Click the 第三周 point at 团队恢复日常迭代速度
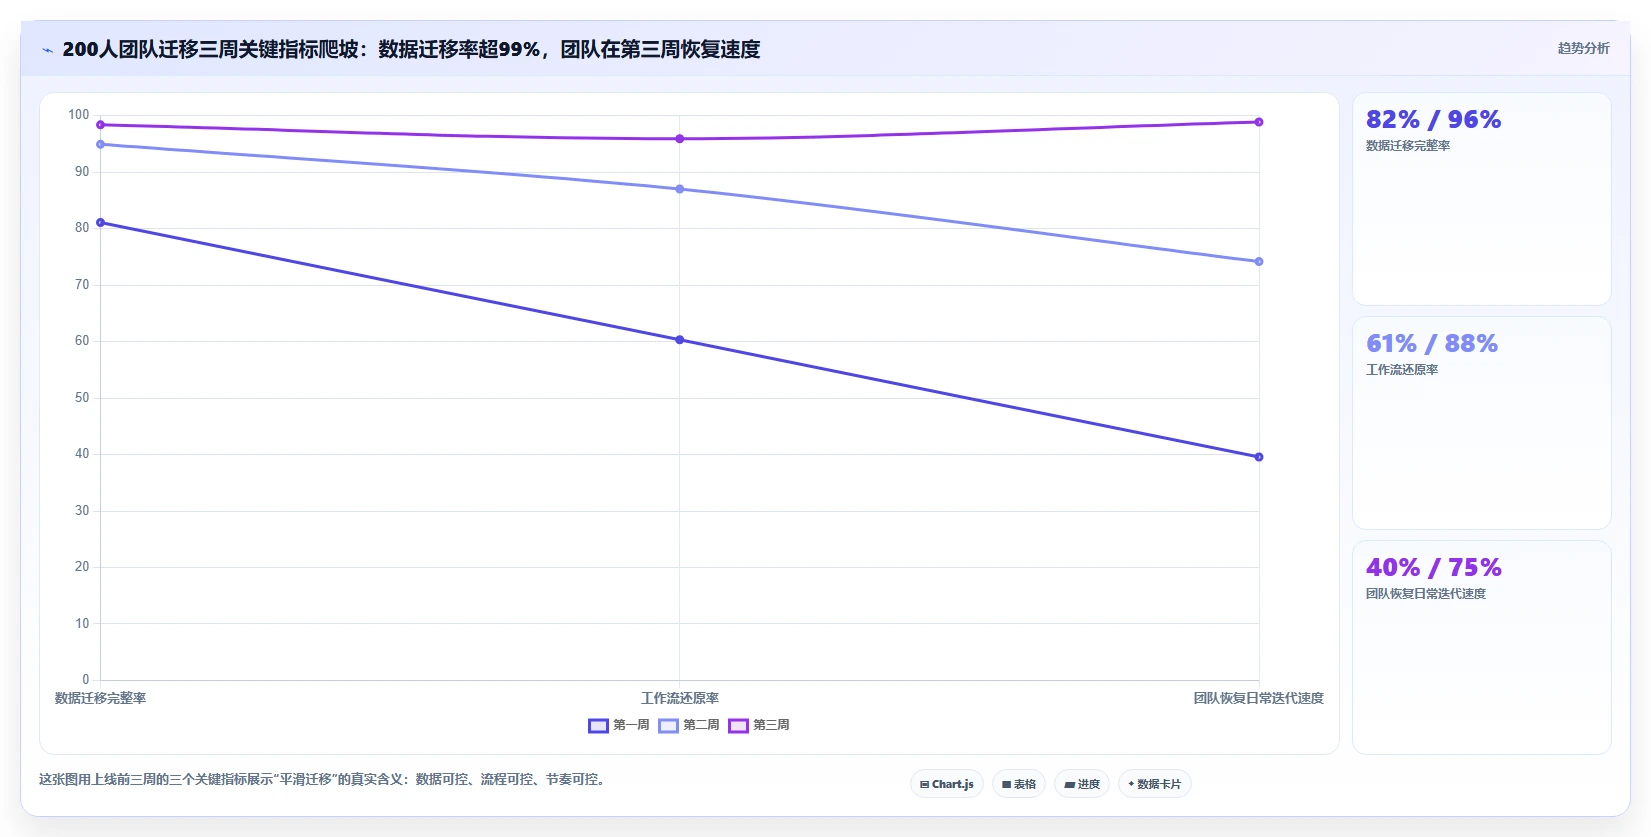 pos(1259,122)
